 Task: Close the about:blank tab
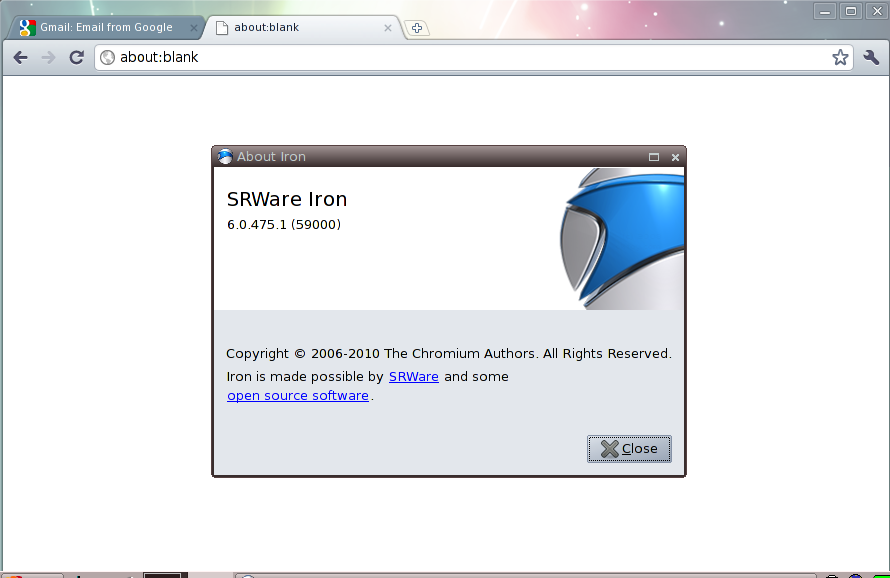[x=388, y=28]
